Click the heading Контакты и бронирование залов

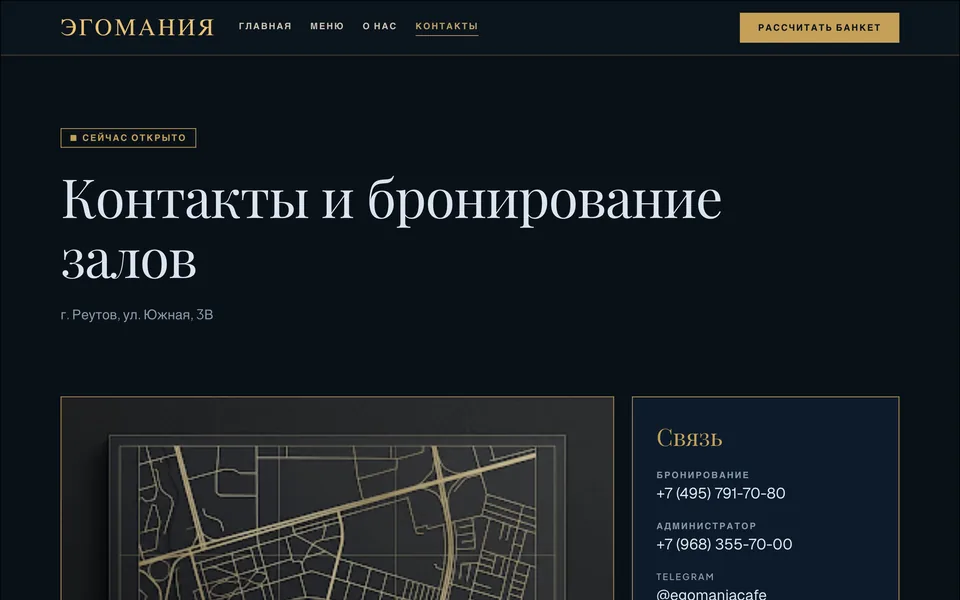tap(391, 229)
